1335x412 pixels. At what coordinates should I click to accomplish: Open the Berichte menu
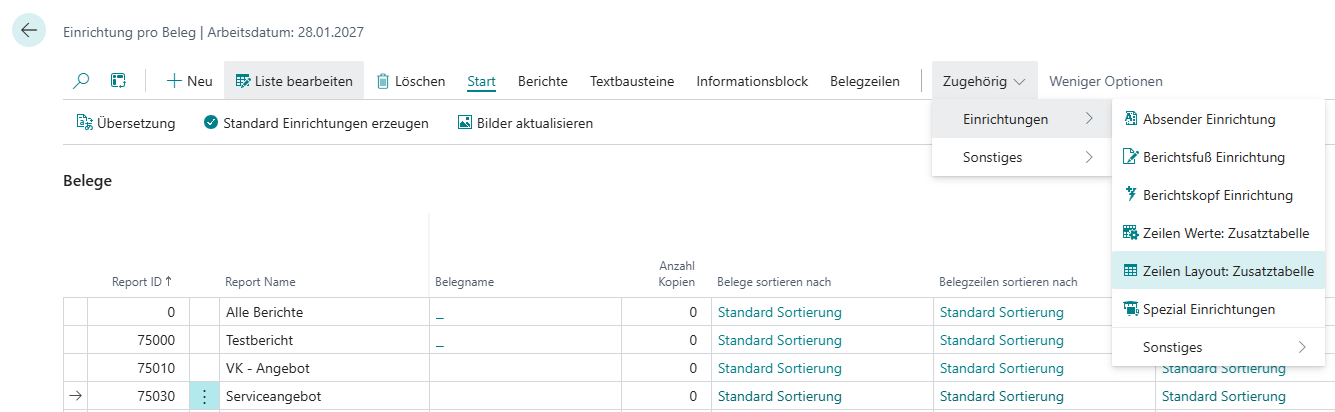click(x=543, y=81)
